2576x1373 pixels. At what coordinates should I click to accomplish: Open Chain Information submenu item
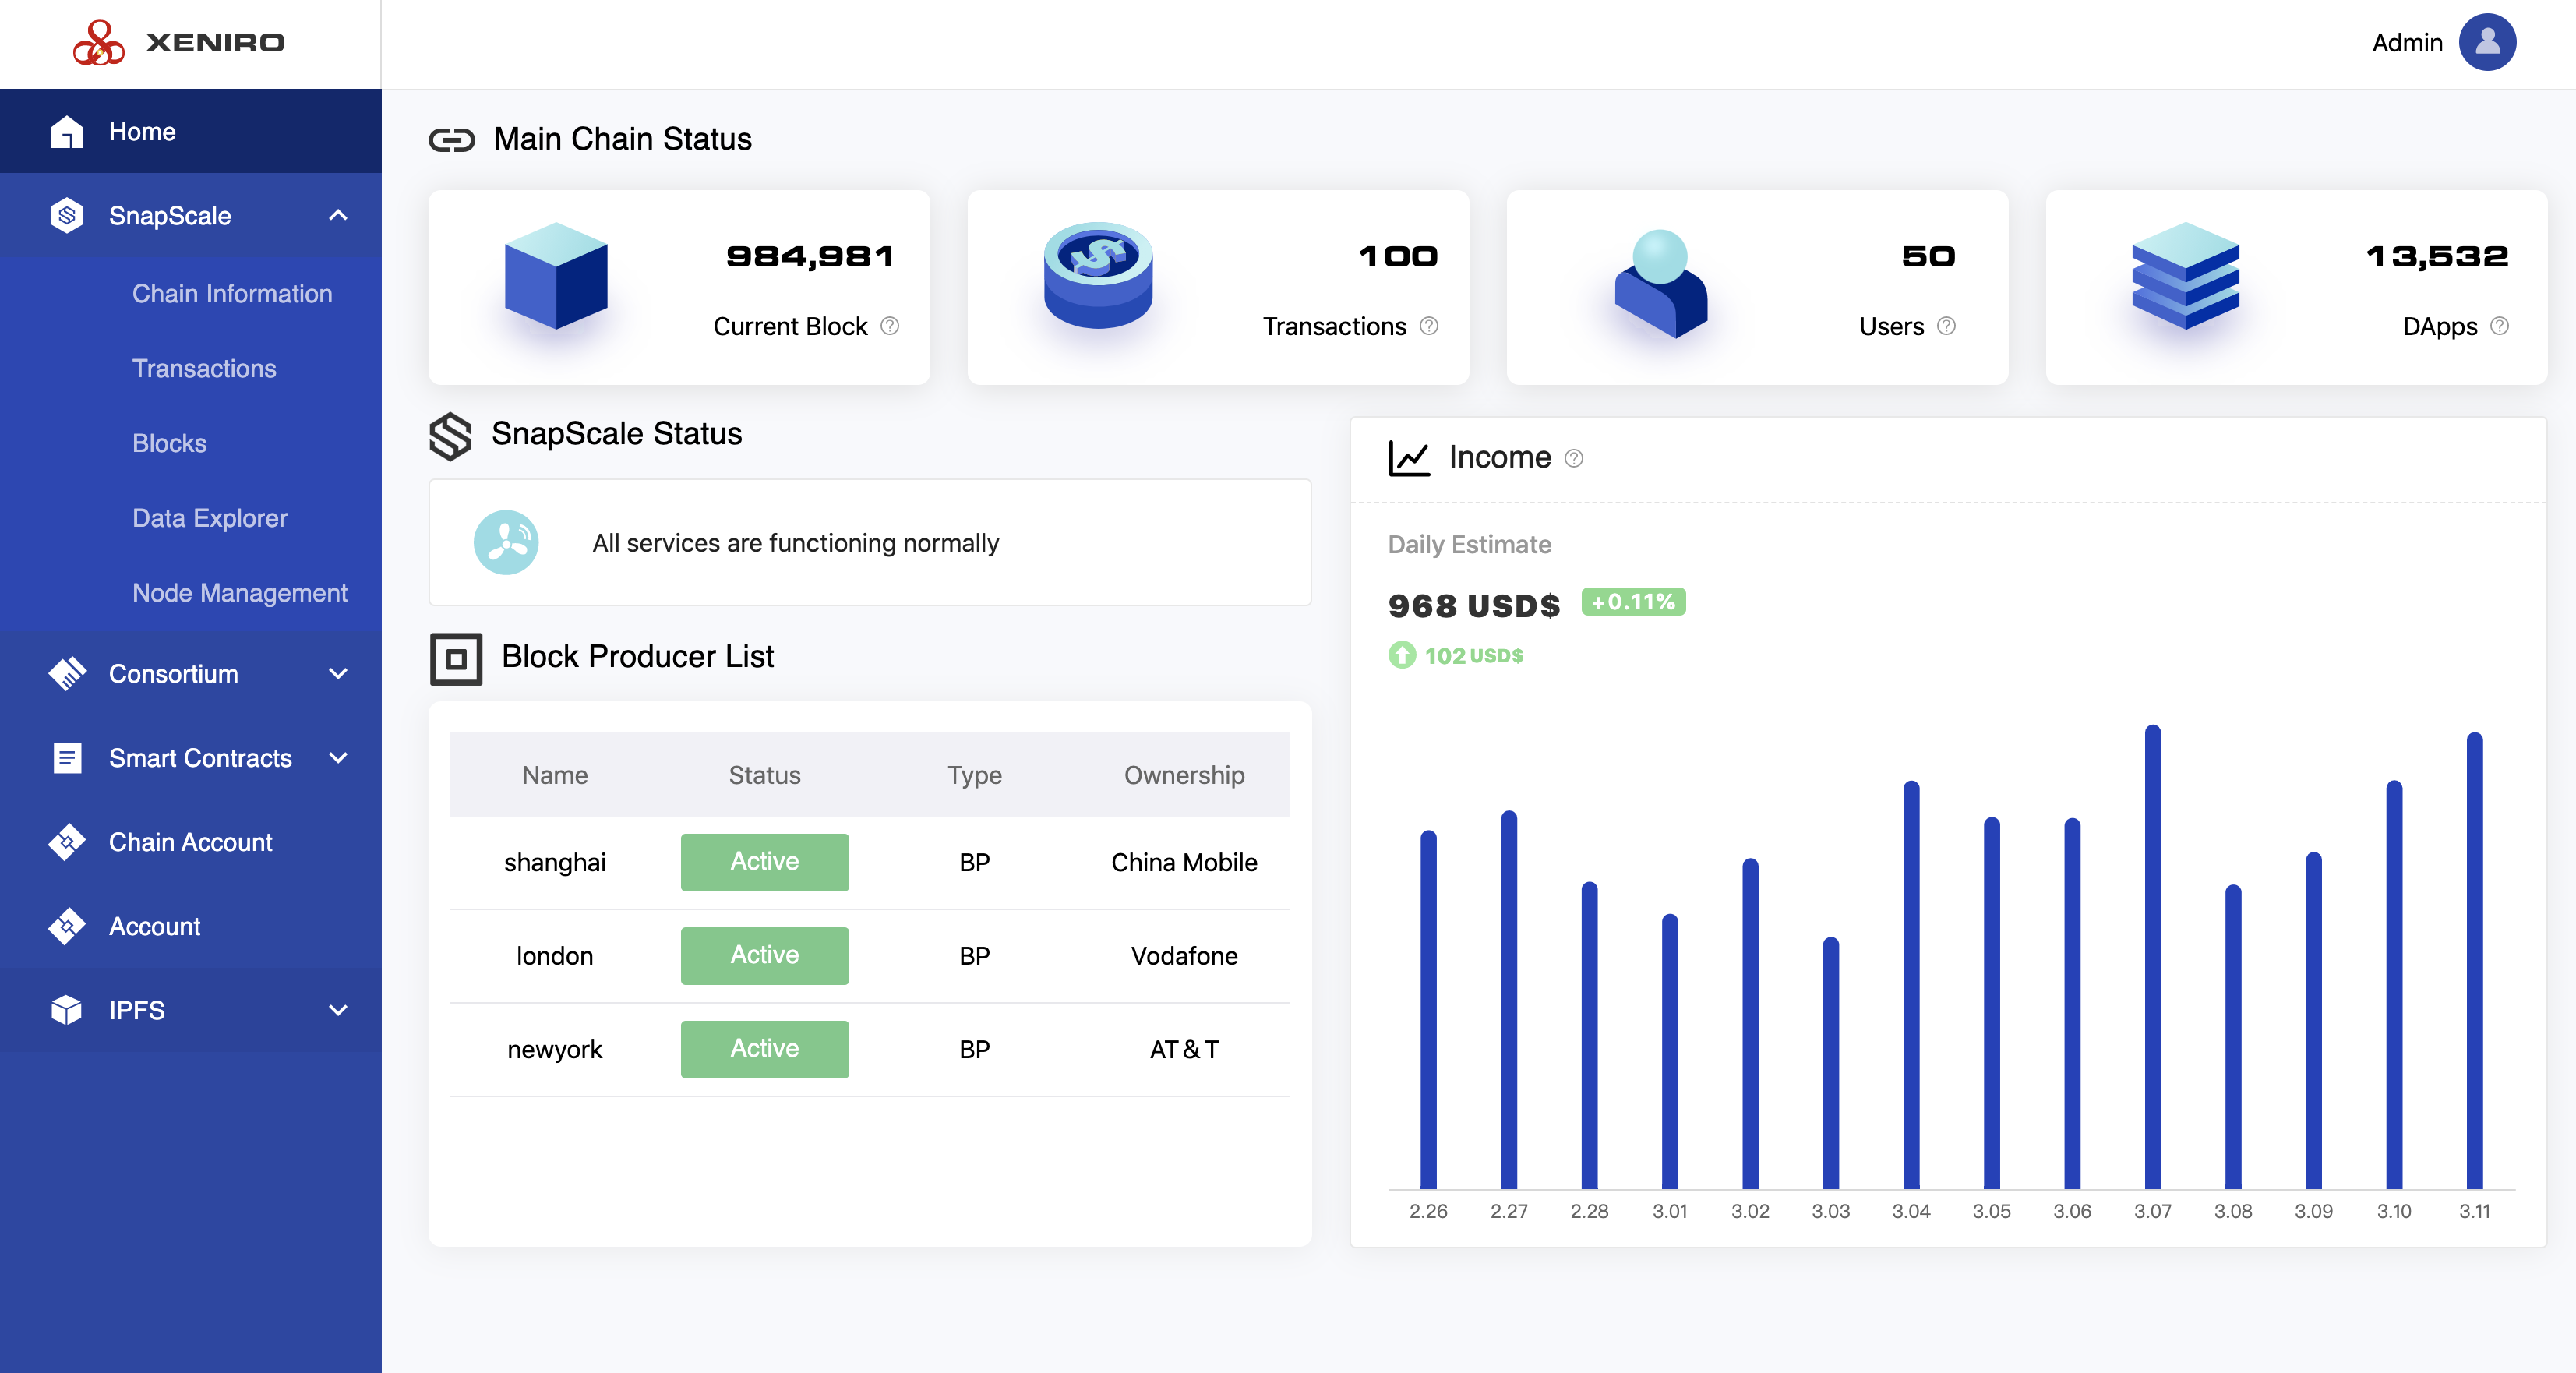click(x=232, y=294)
